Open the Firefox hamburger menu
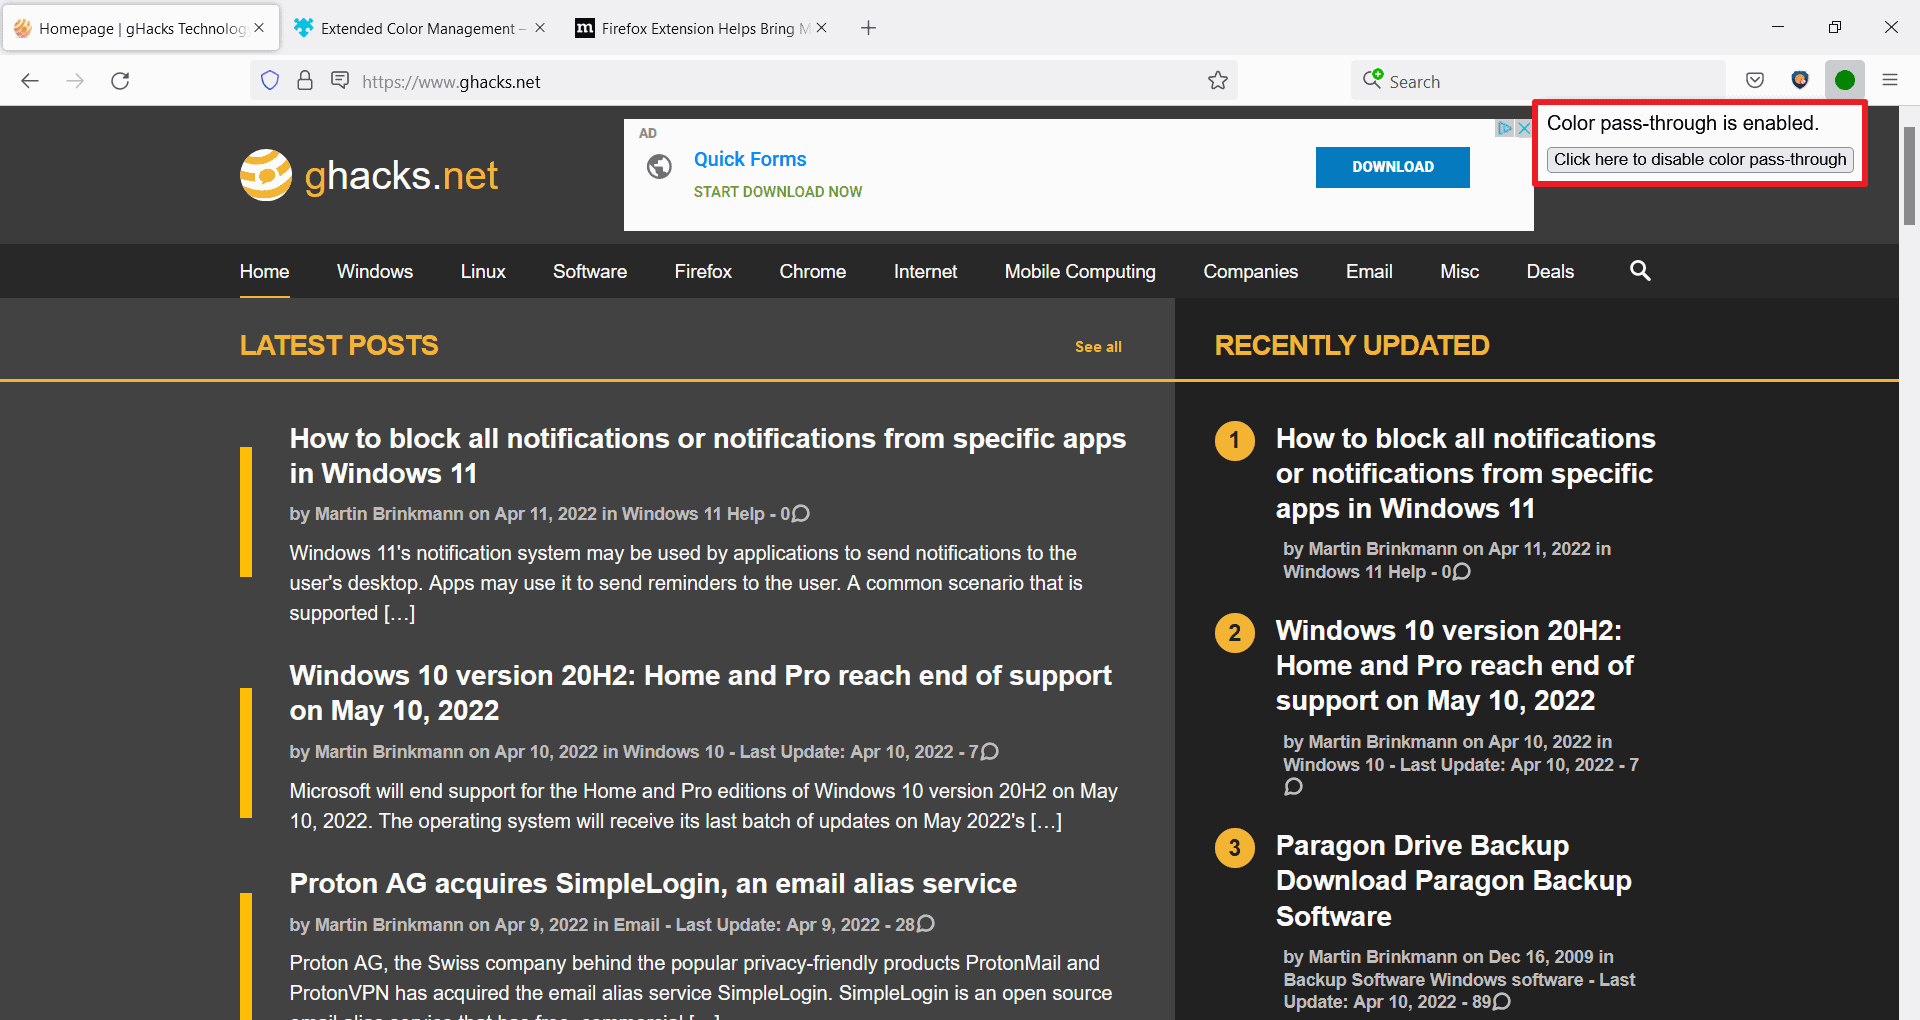 1890,81
